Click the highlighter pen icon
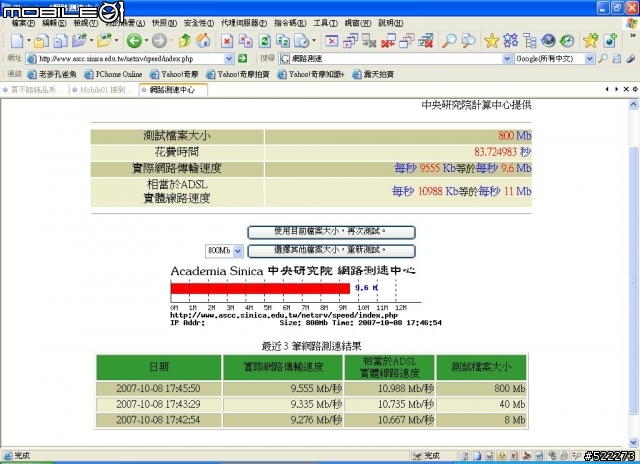The width and height of the screenshot is (640, 464). (631, 59)
